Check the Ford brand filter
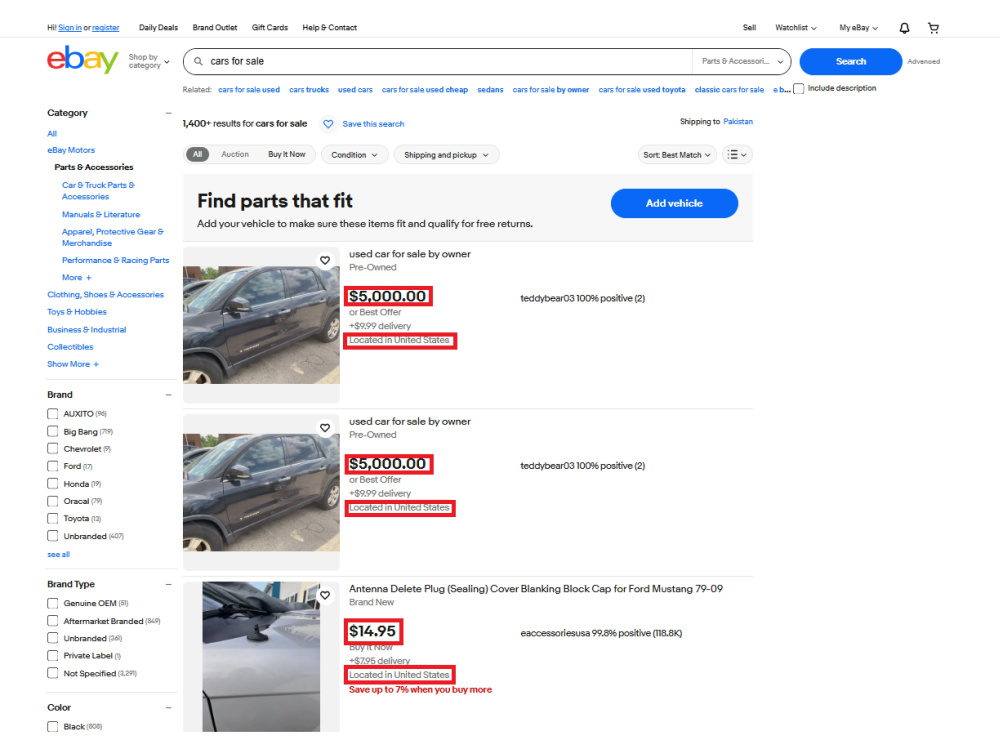The width and height of the screenshot is (1000, 750). (x=53, y=466)
